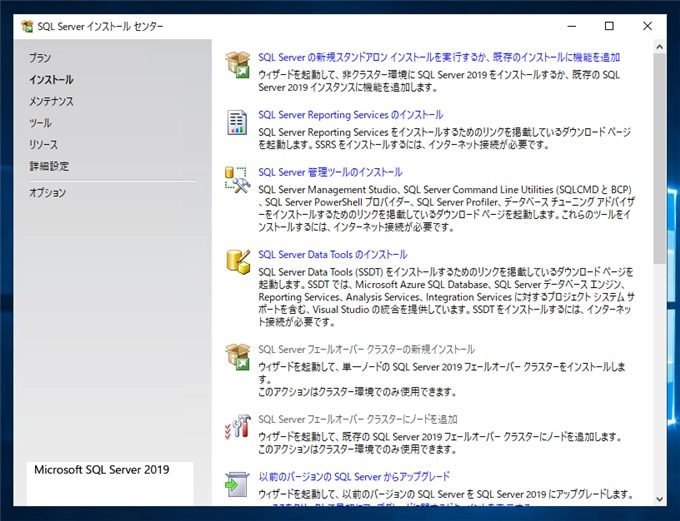Open SQL Server Data Tools のインストール link
Image resolution: width=680 pixels, height=521 pixels.
click(333, 255)
